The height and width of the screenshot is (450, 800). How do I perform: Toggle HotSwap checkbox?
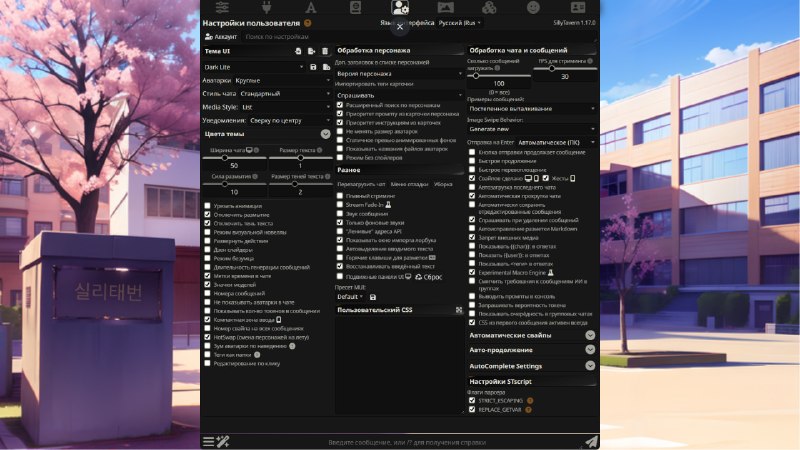point(207,337)
